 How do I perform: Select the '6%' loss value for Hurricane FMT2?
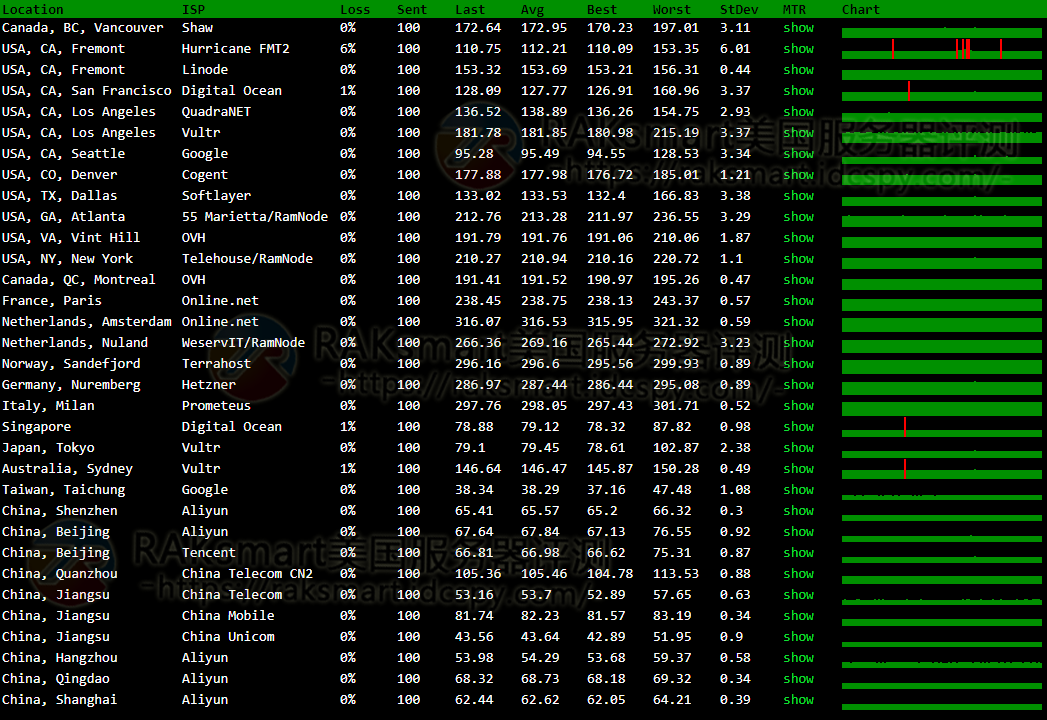pos(348,49)
